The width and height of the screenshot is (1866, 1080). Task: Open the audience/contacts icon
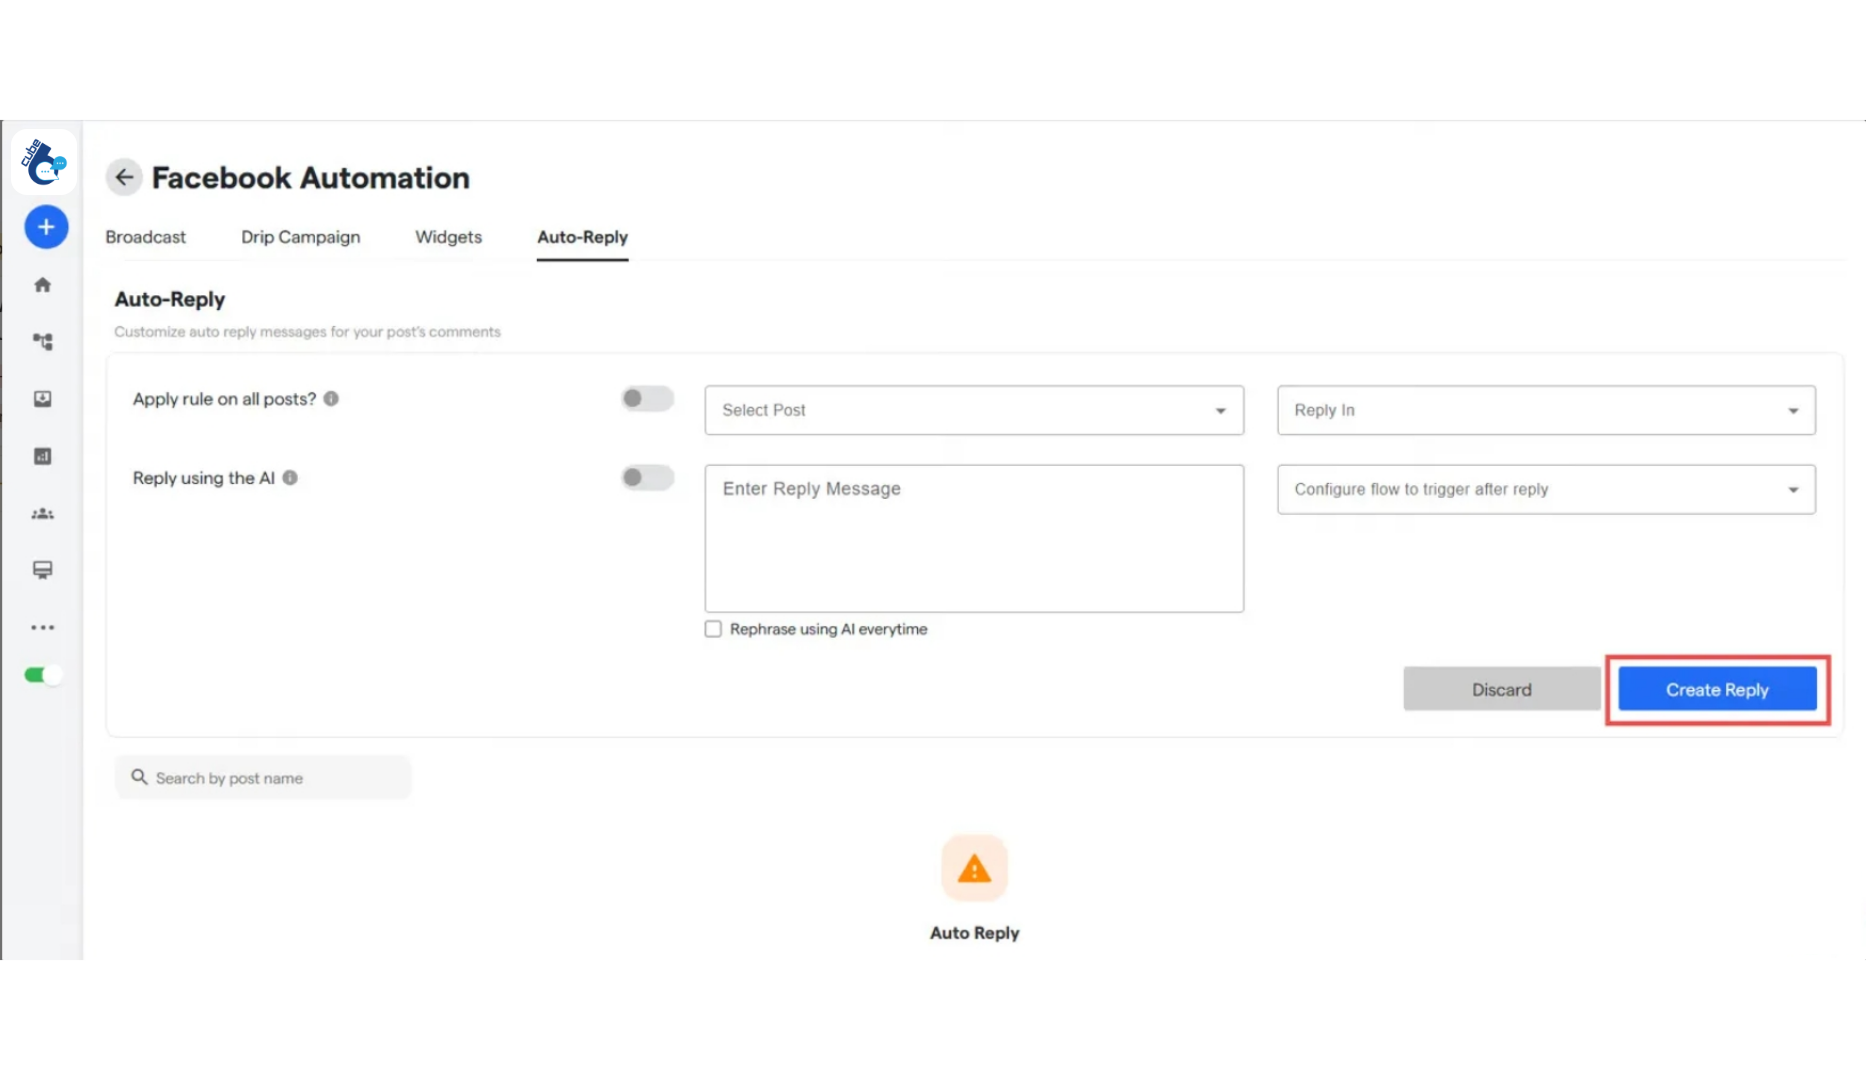tap(42, 513)
